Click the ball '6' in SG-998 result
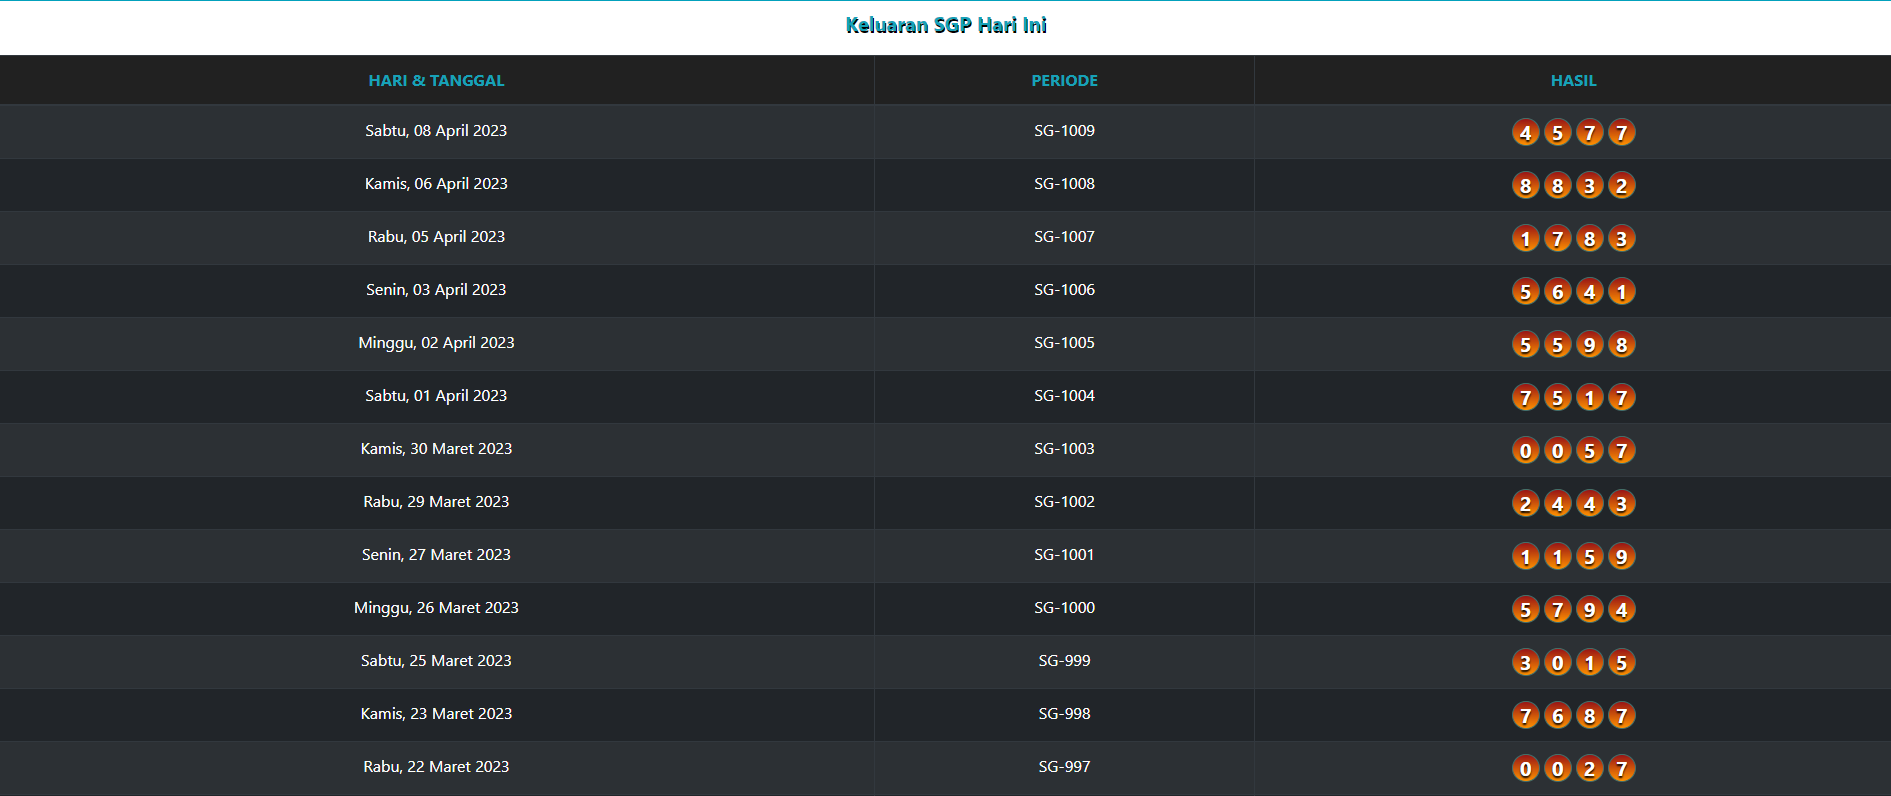 [x=1557, y=715]
